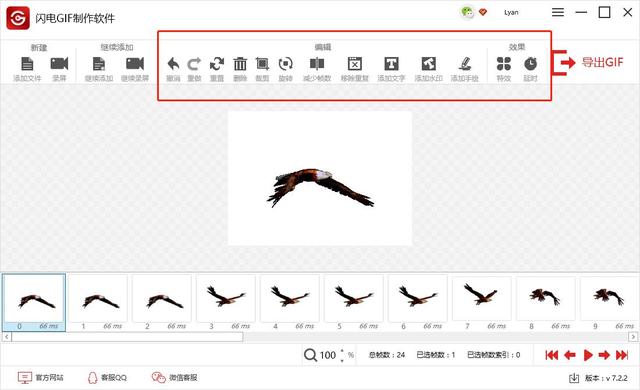Click the Delay (延时) clock icon
This screenshot has height=390, width=640.
(530, 64)
